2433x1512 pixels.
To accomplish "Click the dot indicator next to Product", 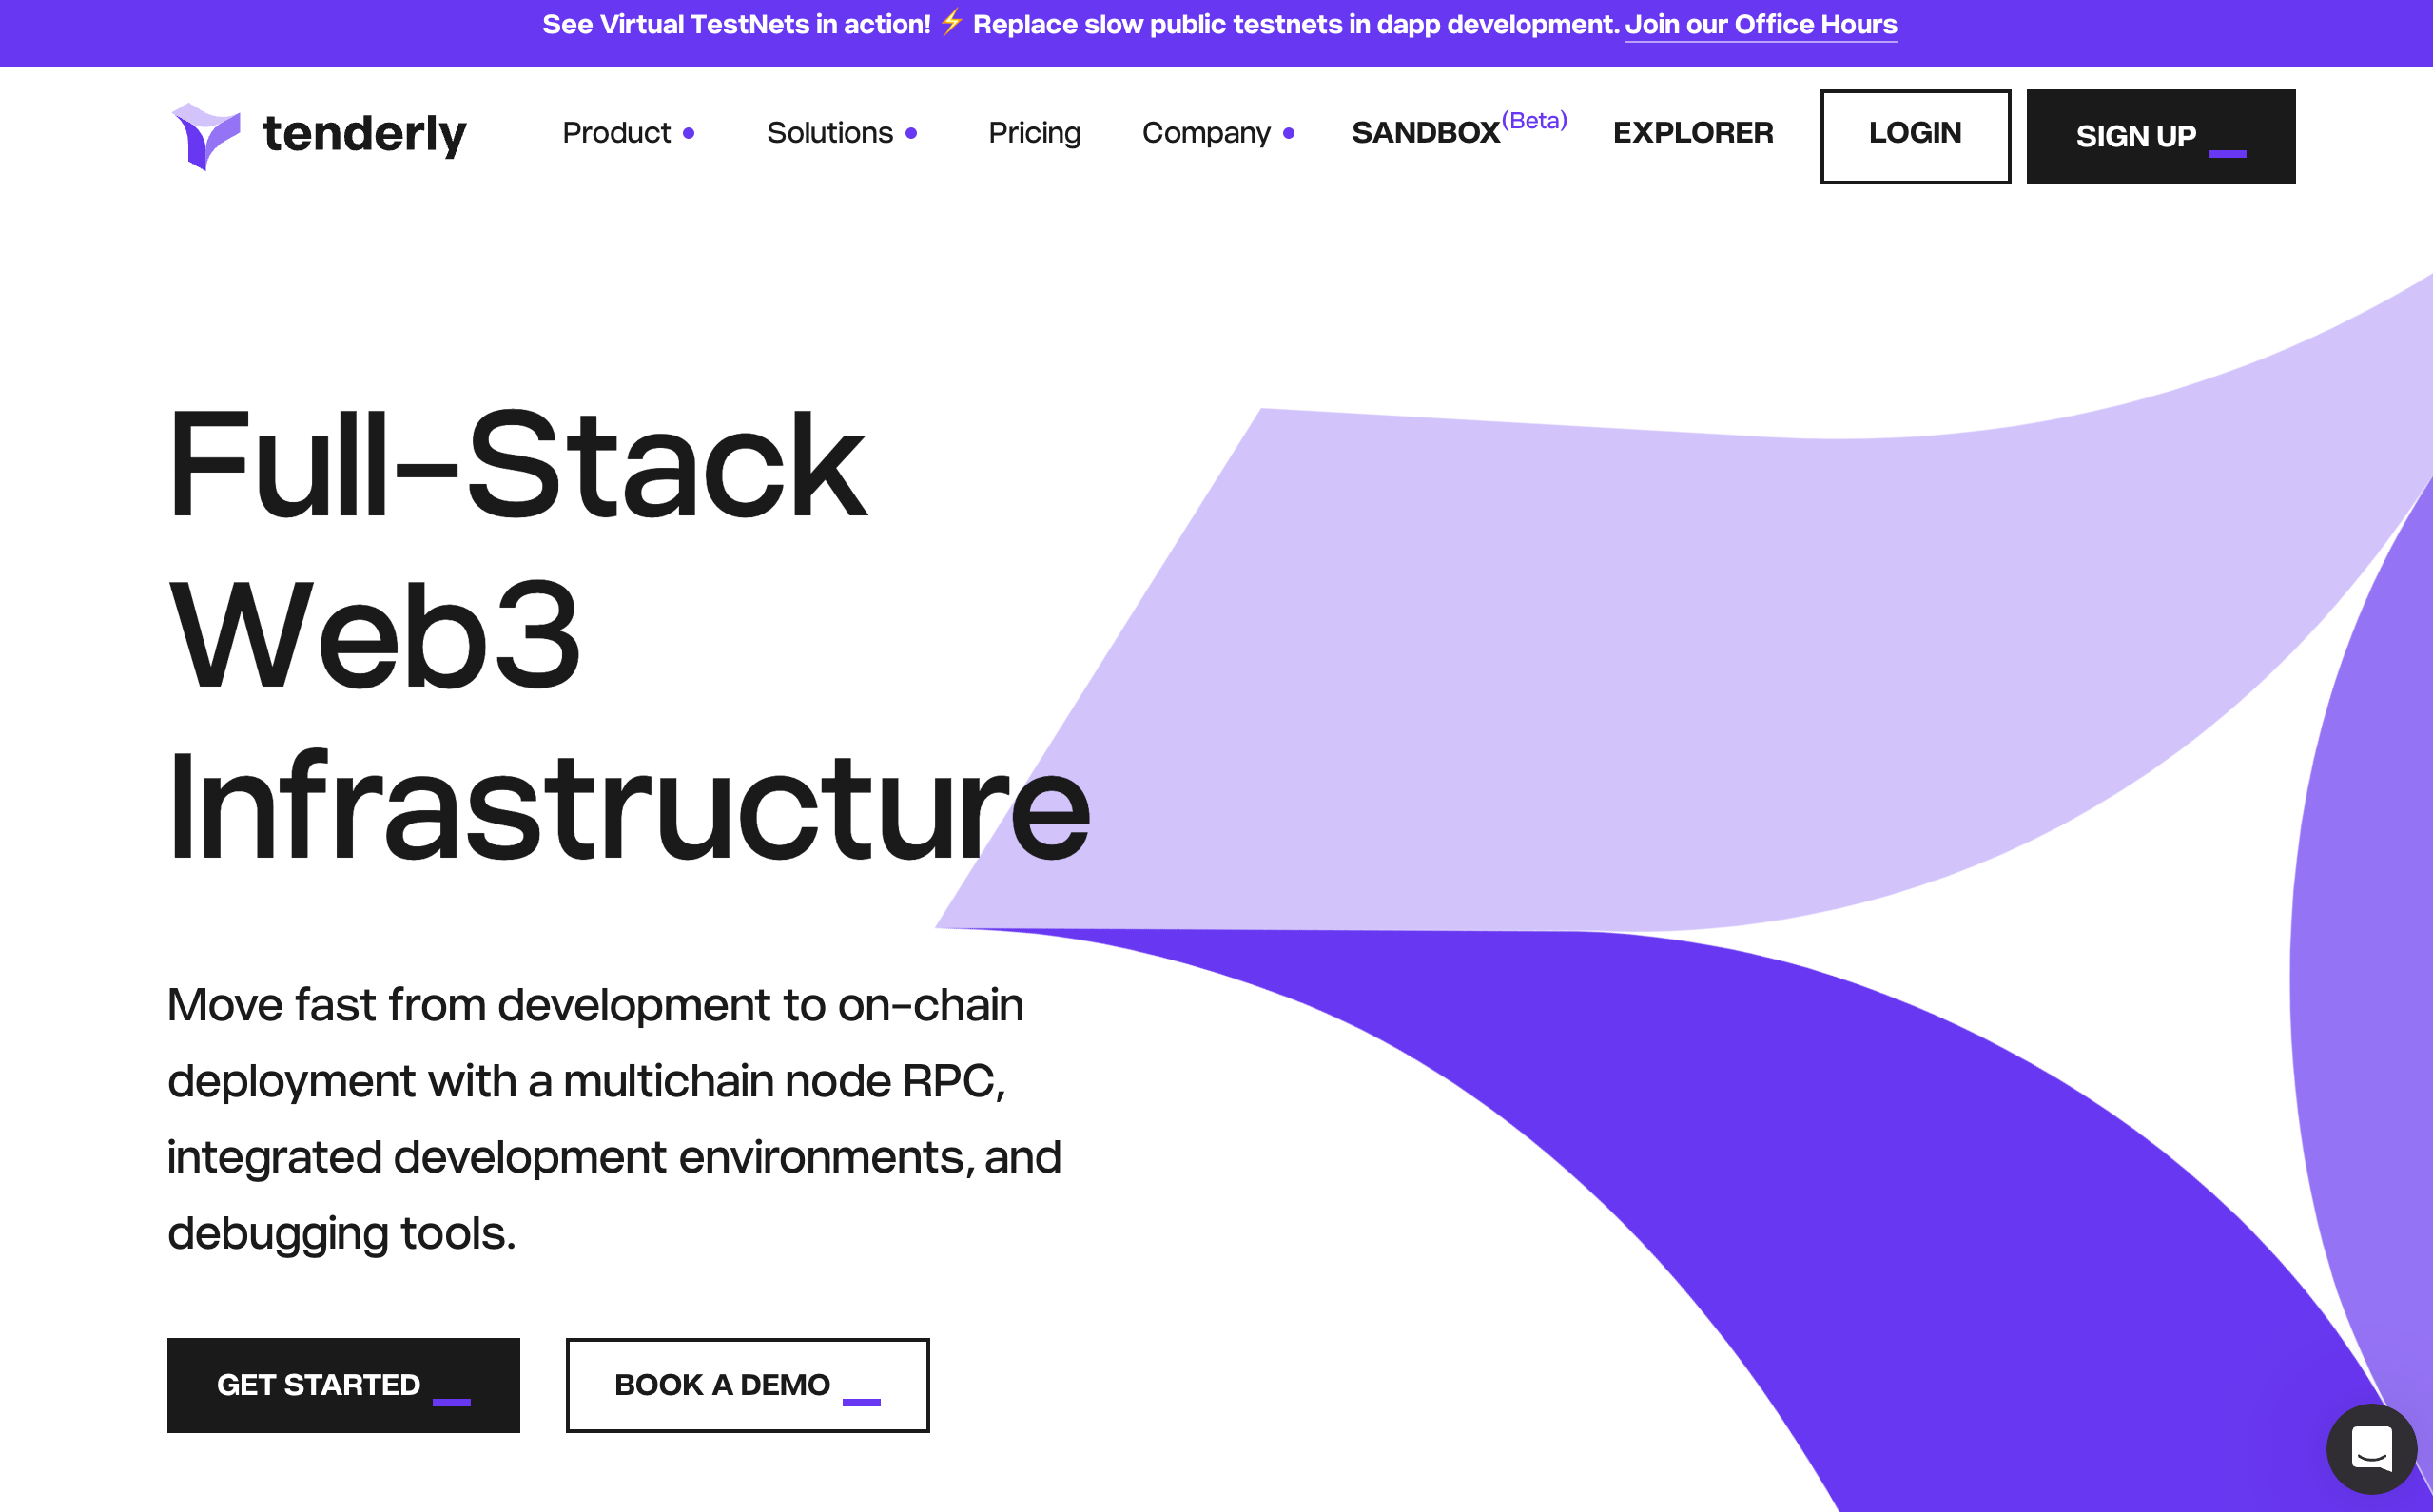I will 689,133.
